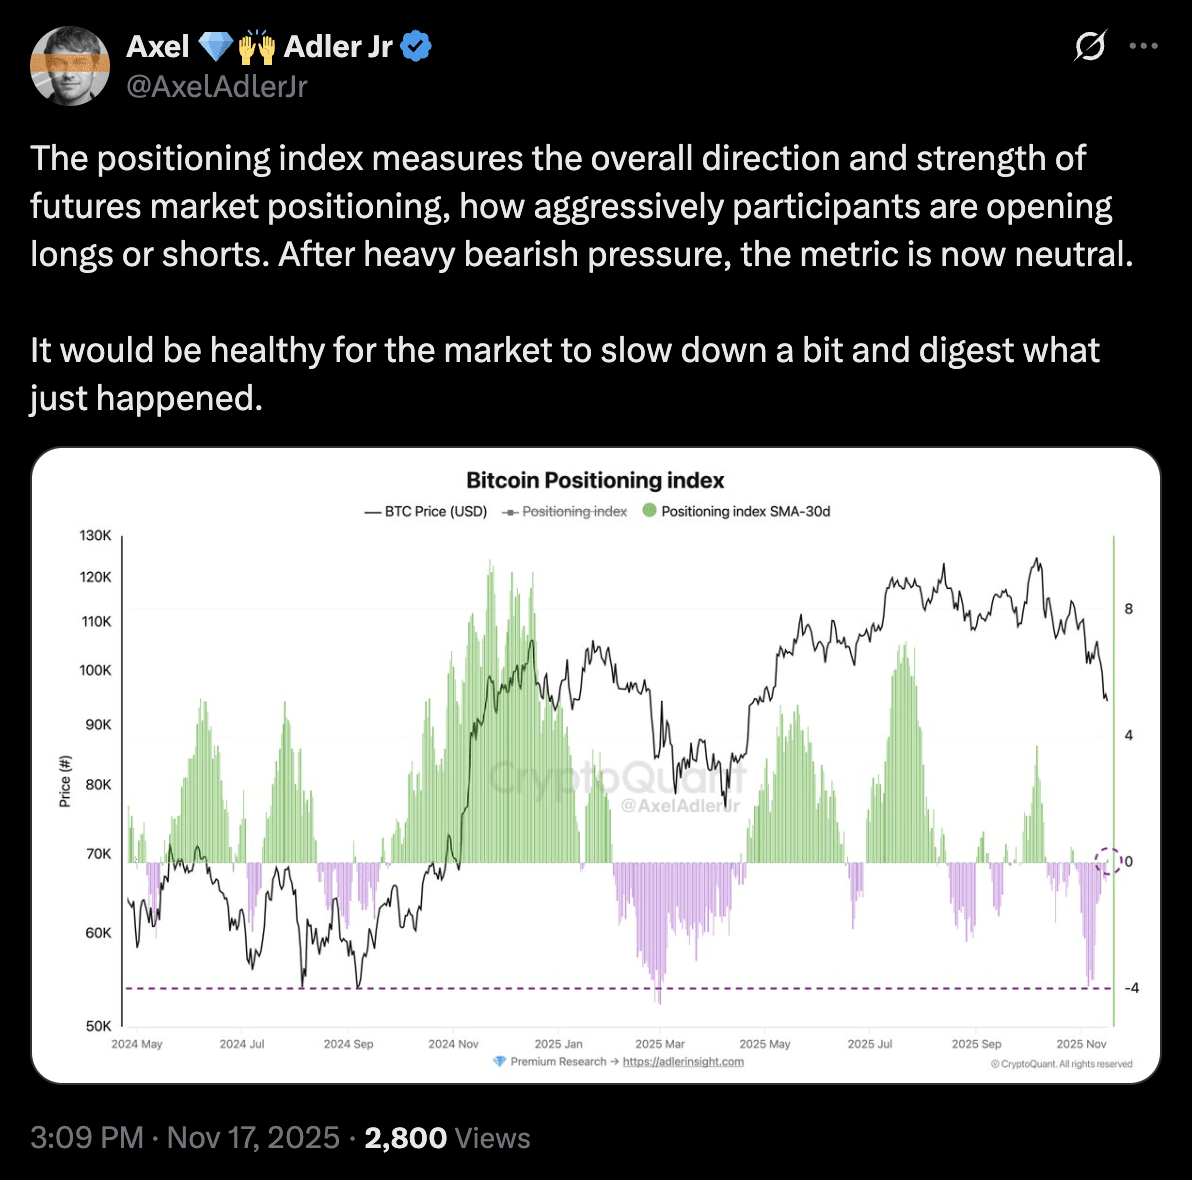Viewport: 1192px width, 1180px height.
Task: Open the 3:09 PM Nov 17, 2025 timestamp
Action: (185, 1138)
